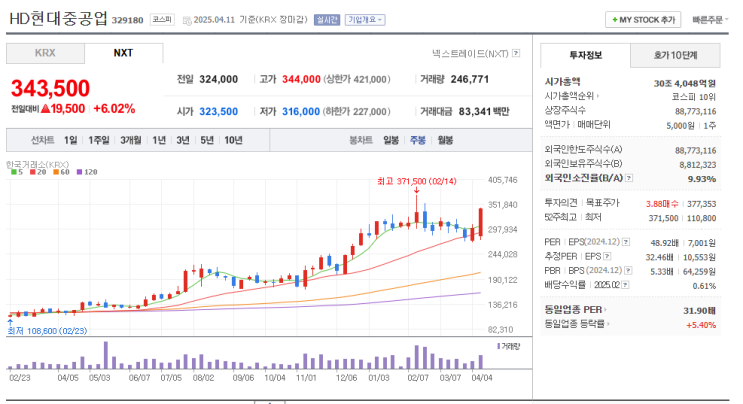Click 최저 108,600 (02/23) chart marker
Image resolution: width=743 pixels, height=404 pixels.
click(x=47, y=331)
